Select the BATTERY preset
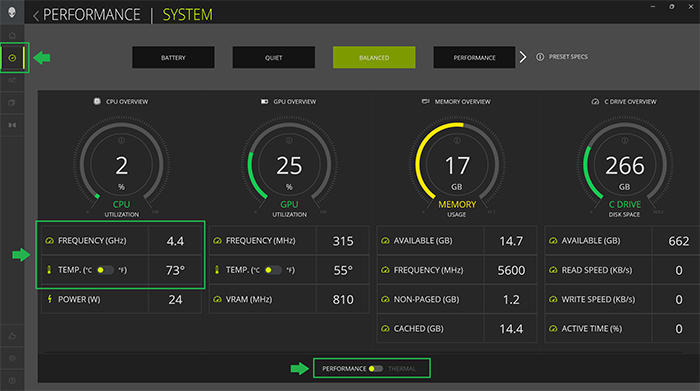The height and width of the screenshot is (391, 700). coord(173,58)
